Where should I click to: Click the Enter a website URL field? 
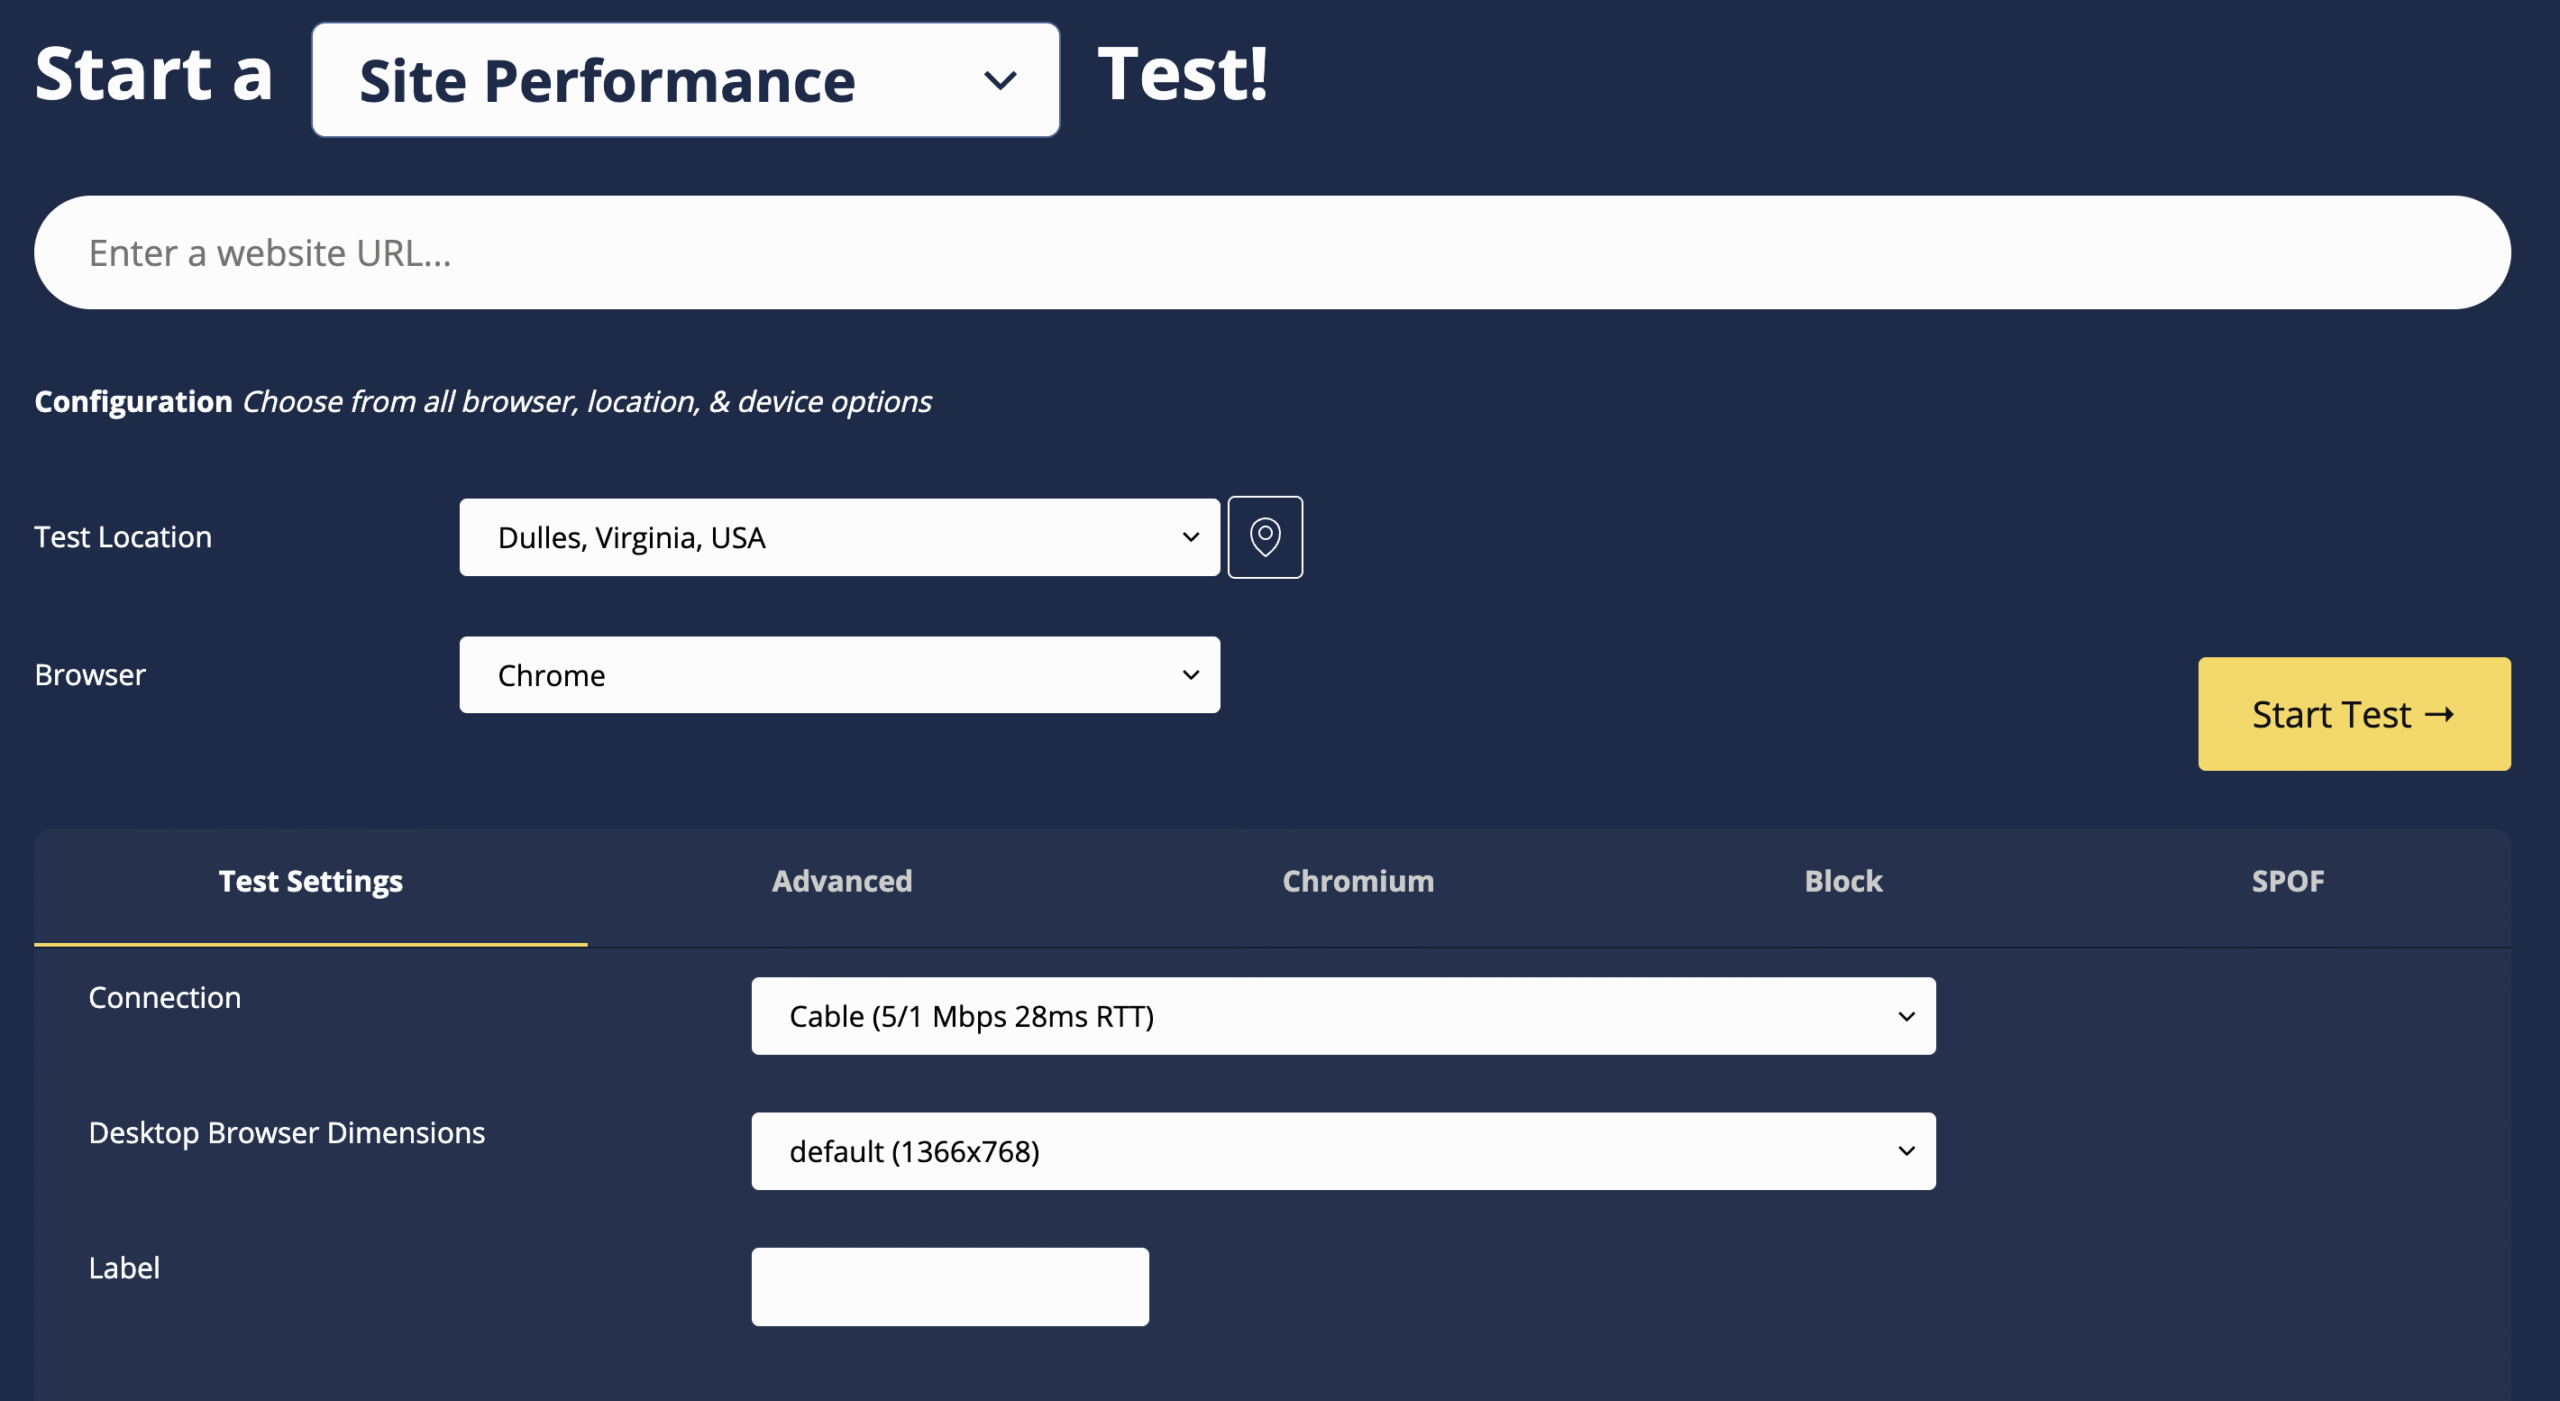click(1270, 253)
